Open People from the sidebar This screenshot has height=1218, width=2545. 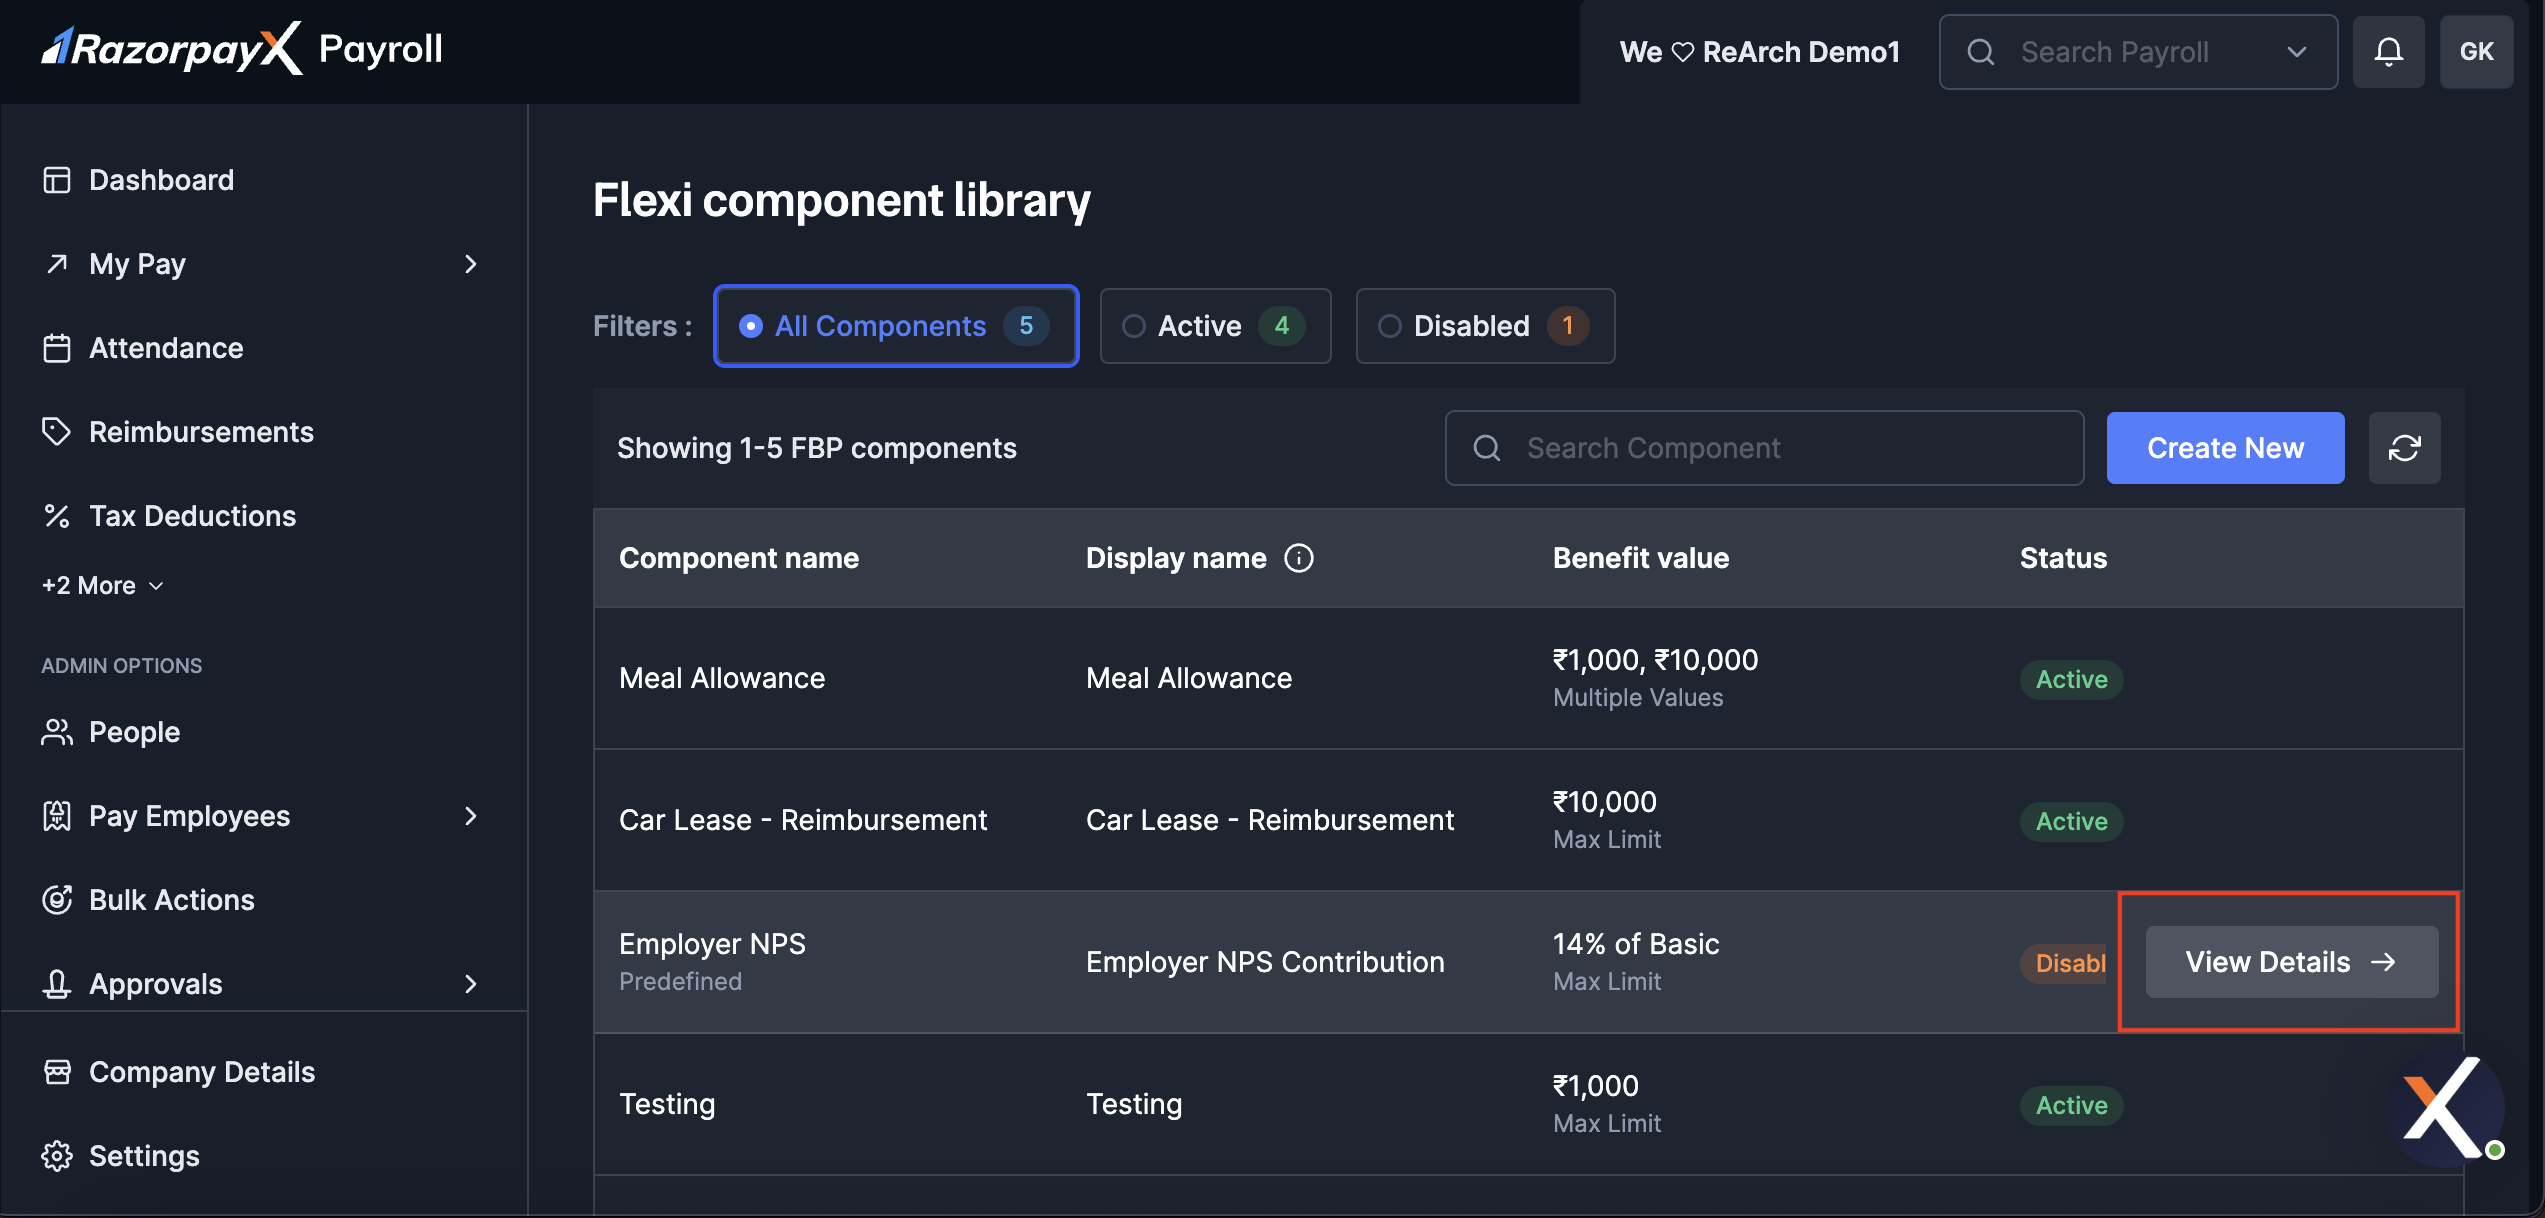point(134,732)
